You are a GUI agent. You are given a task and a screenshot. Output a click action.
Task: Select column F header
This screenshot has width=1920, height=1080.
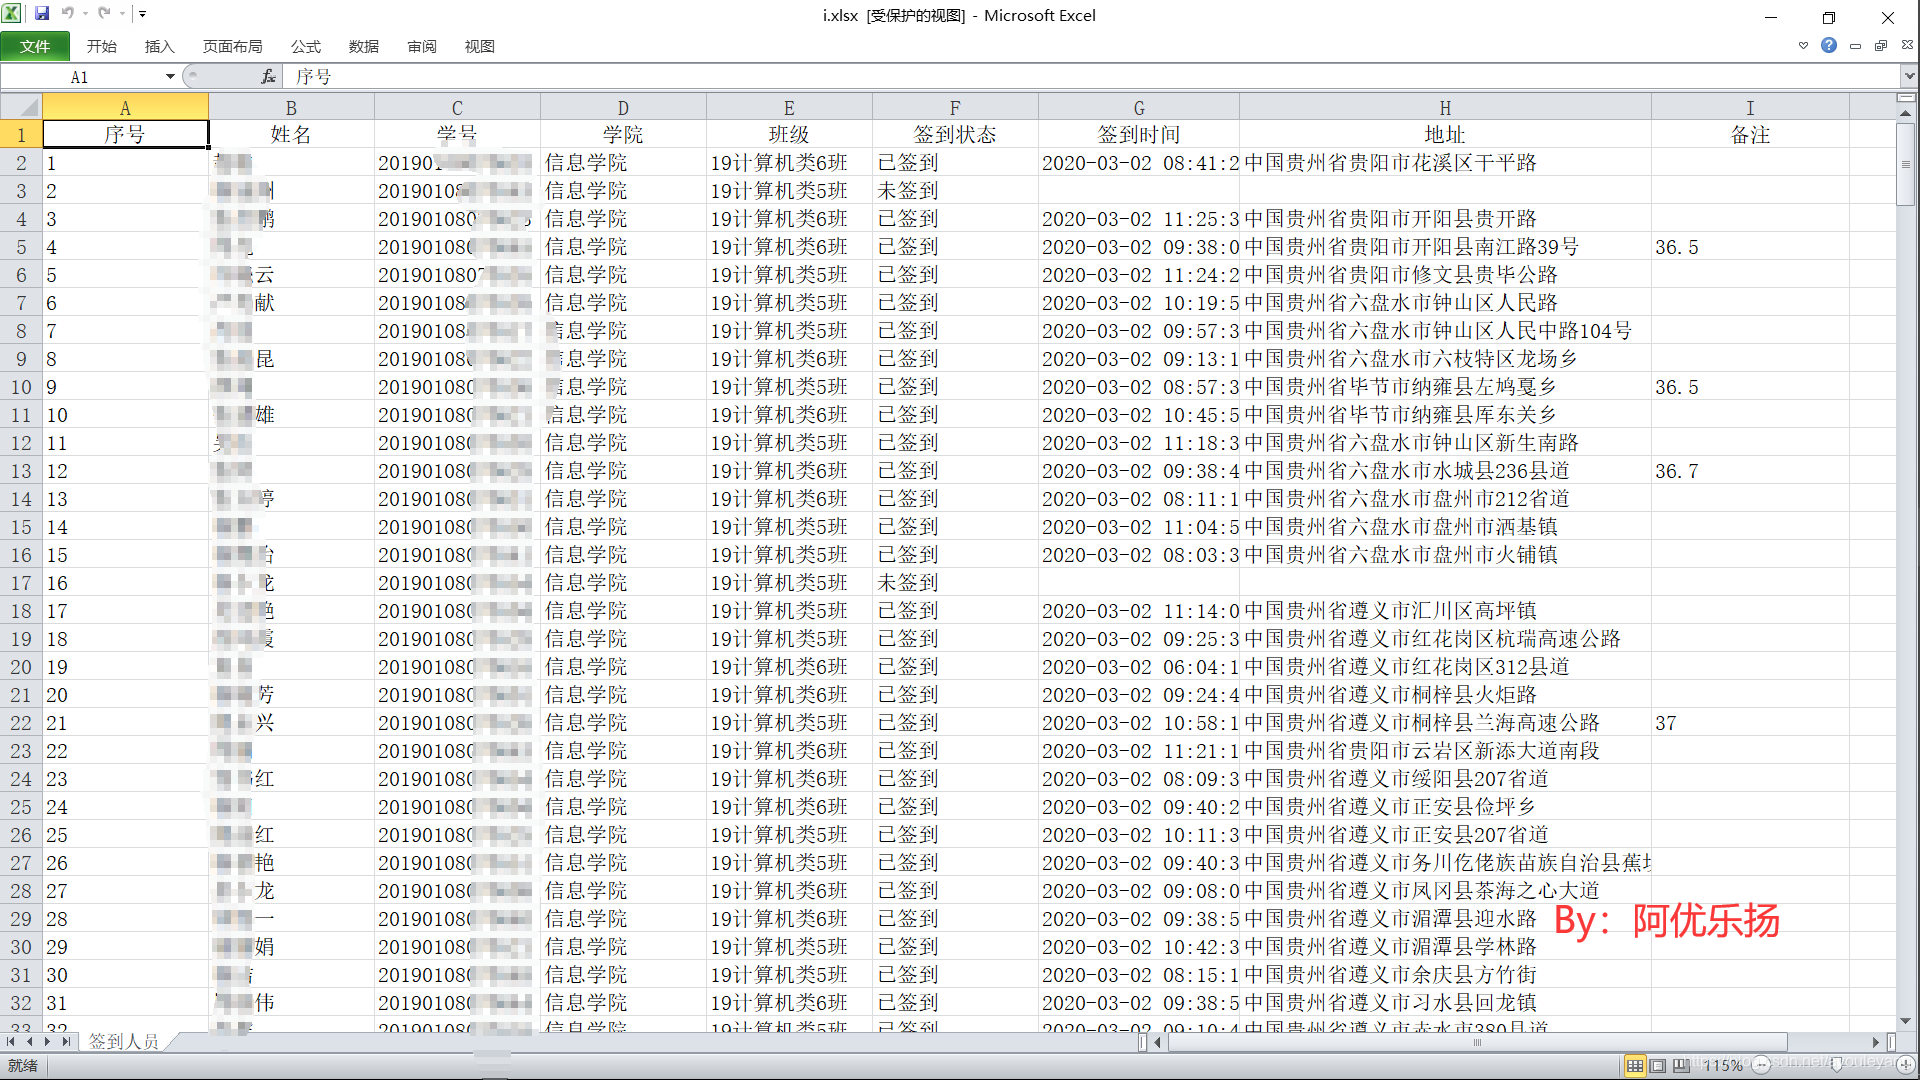point(955,107)
